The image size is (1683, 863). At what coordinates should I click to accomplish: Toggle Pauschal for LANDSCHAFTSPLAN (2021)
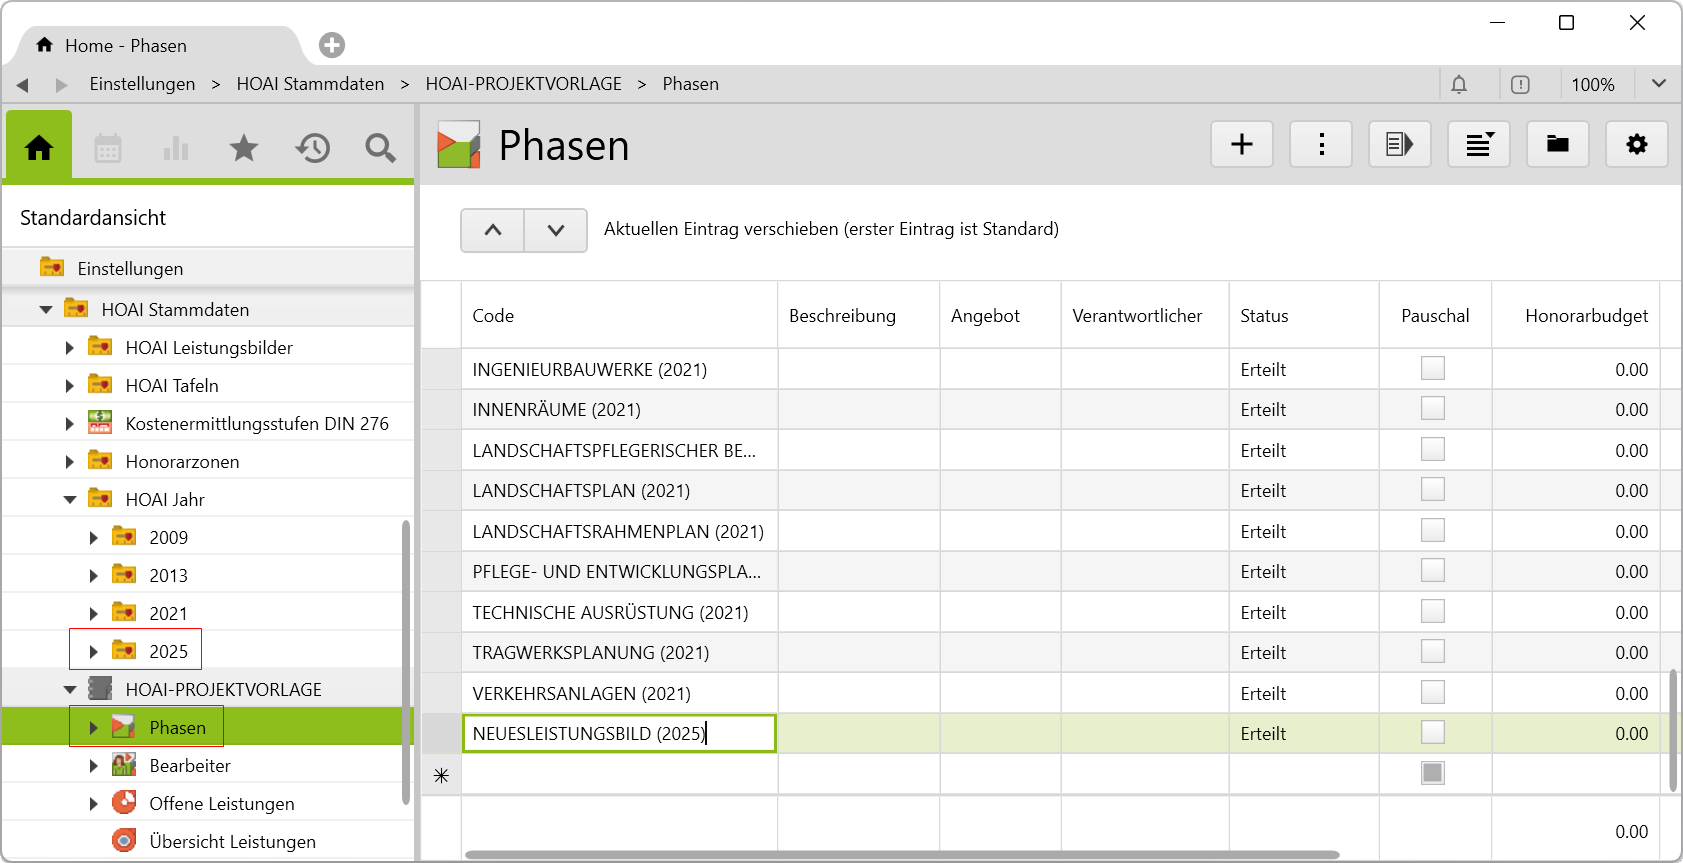[1433, 489]
